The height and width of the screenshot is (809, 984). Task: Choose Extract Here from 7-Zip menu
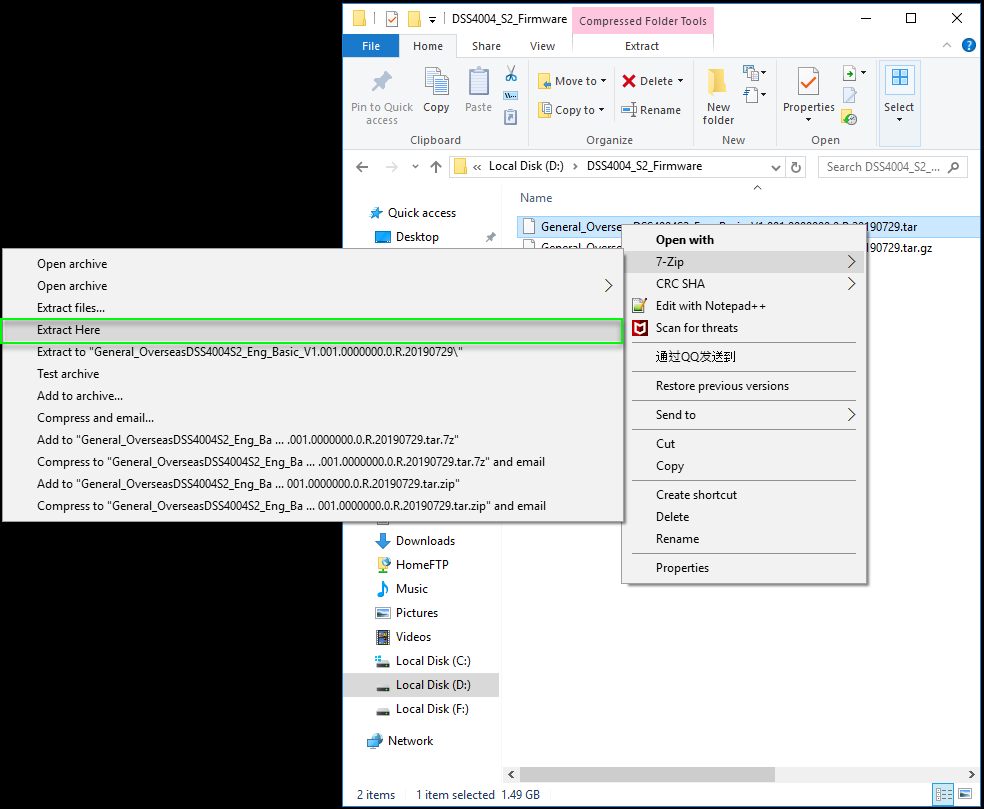[x=313, y=330]
